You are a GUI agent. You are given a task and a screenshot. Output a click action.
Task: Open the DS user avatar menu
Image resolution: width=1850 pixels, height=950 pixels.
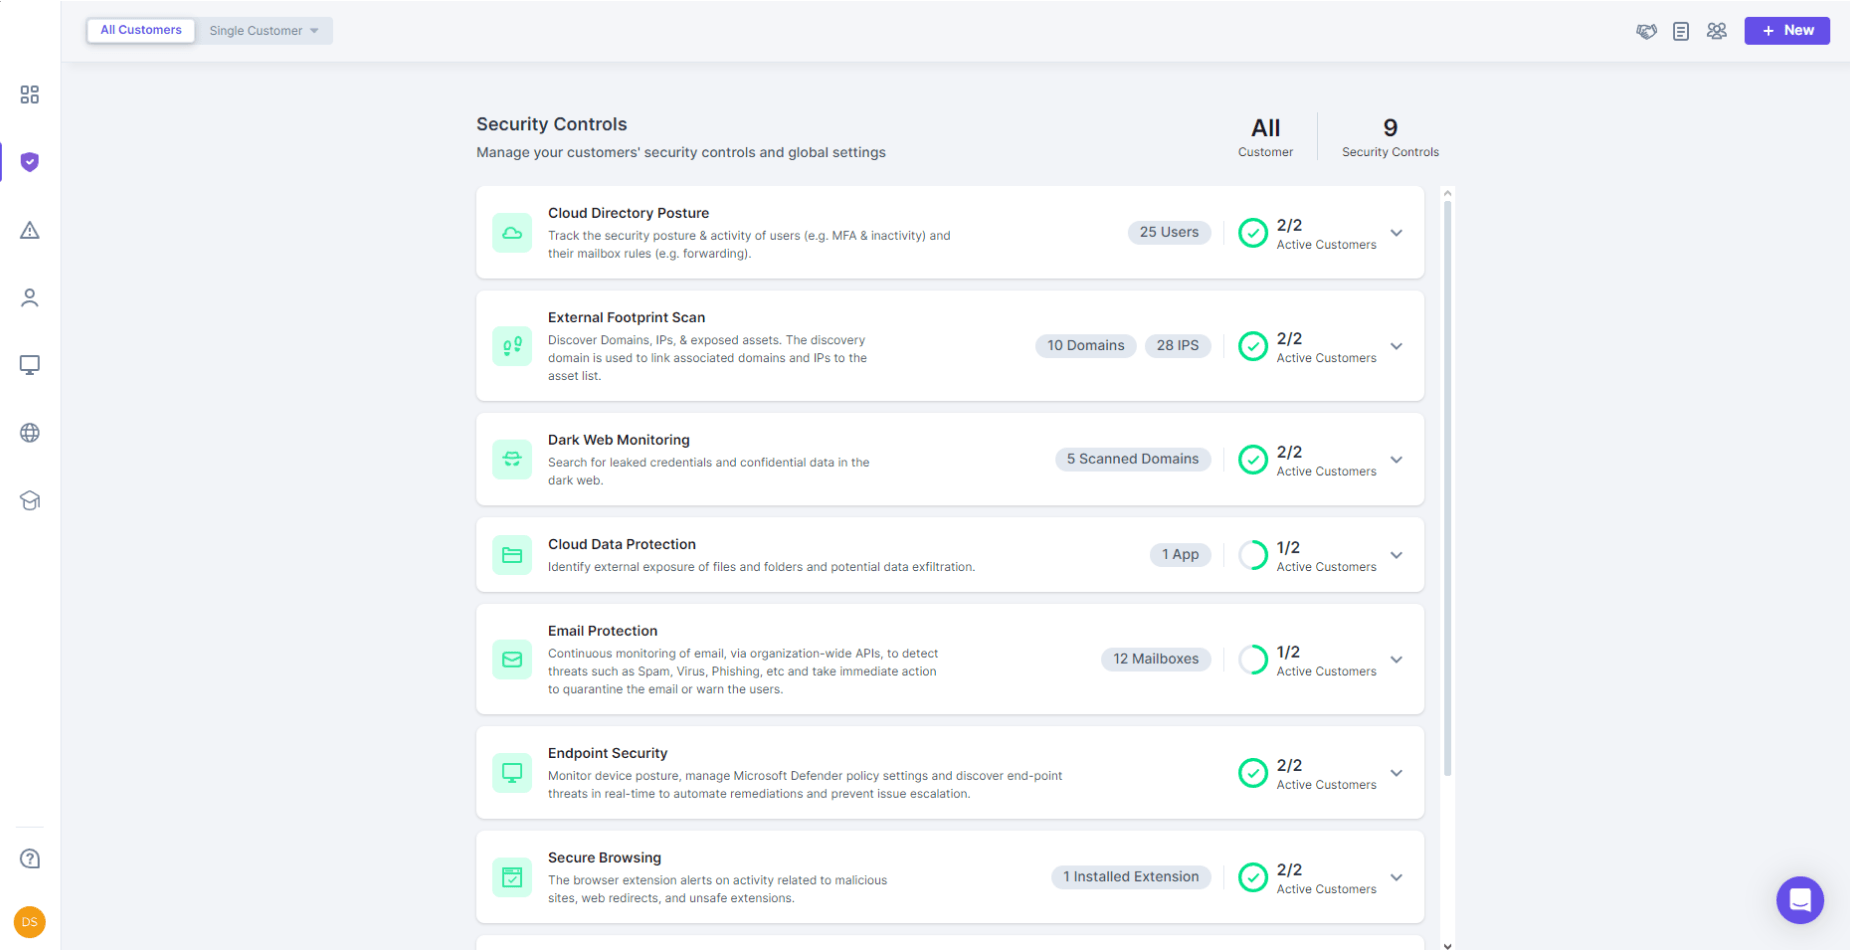[x=30, y=922]
